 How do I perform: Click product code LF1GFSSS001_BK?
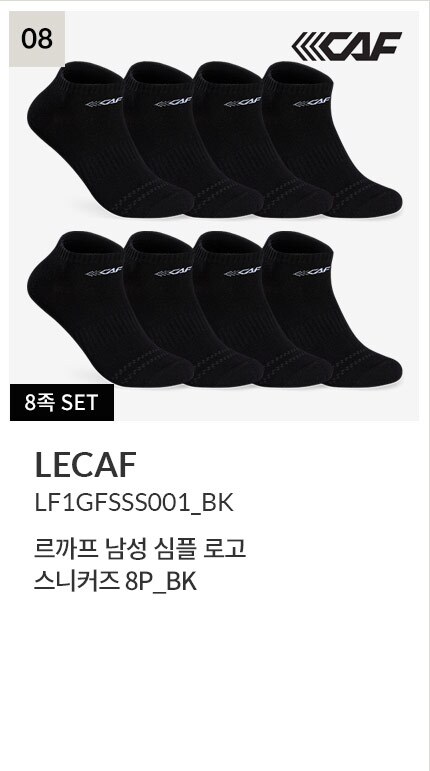click(134, 503)
